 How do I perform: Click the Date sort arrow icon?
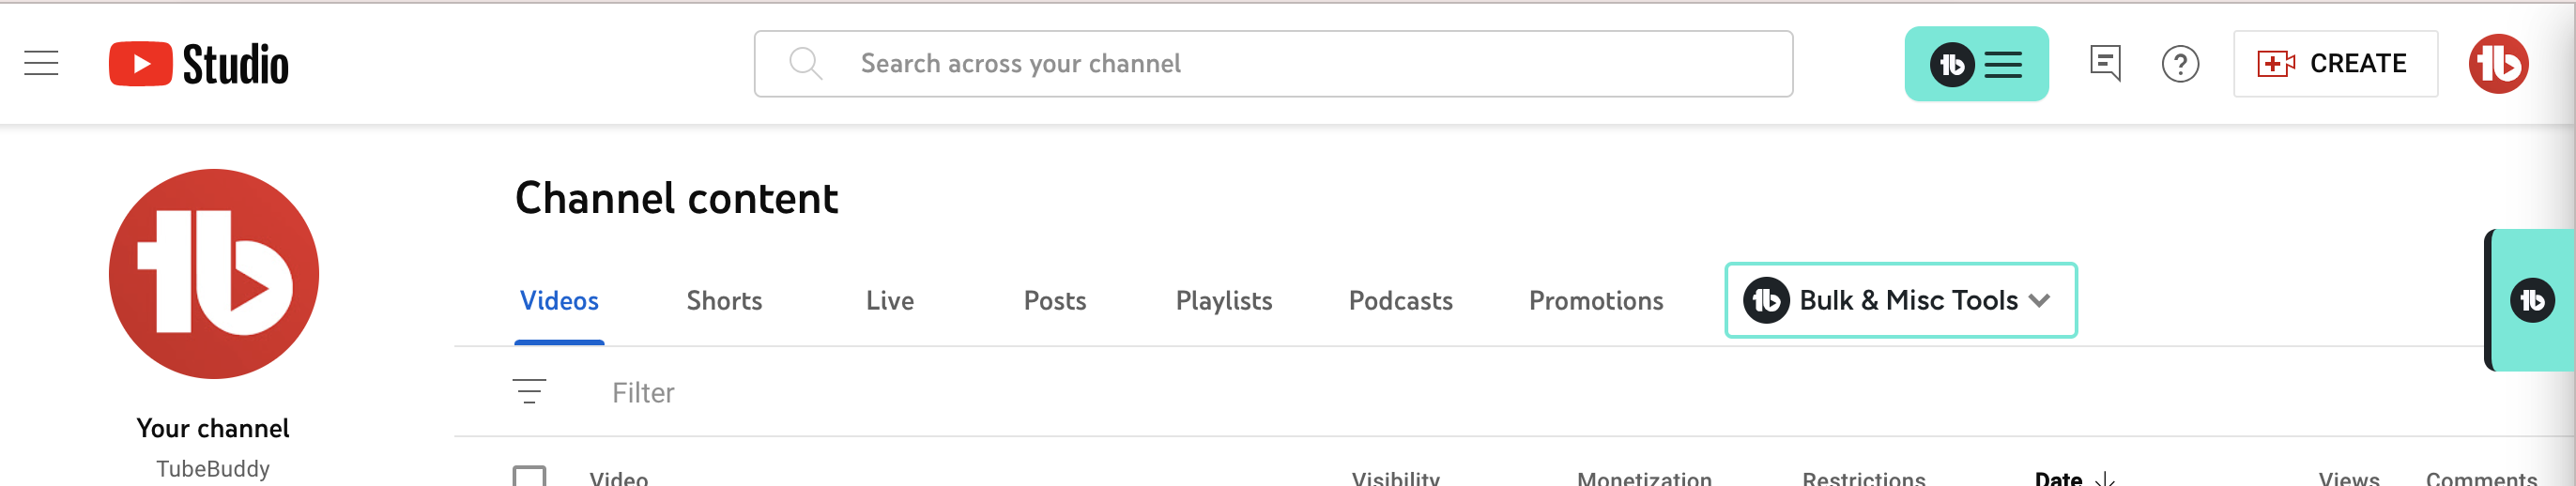2104,479
